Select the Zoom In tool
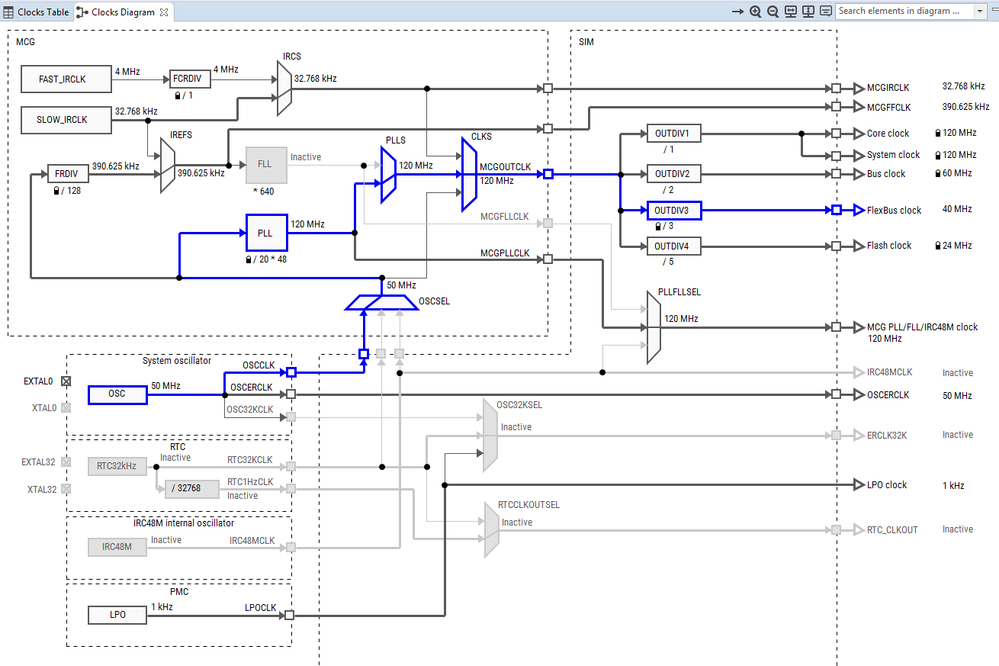Viewport: 999px width, 666px height. (x=756, y=11)
